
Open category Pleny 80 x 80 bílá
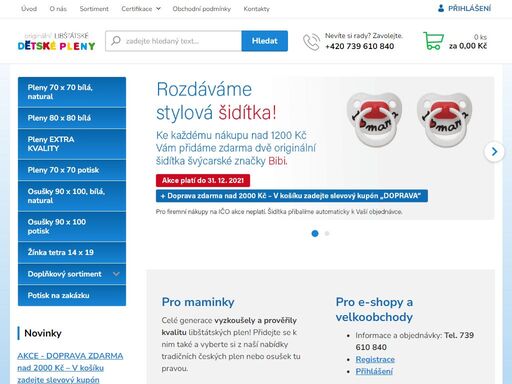(x=72, y=118)
